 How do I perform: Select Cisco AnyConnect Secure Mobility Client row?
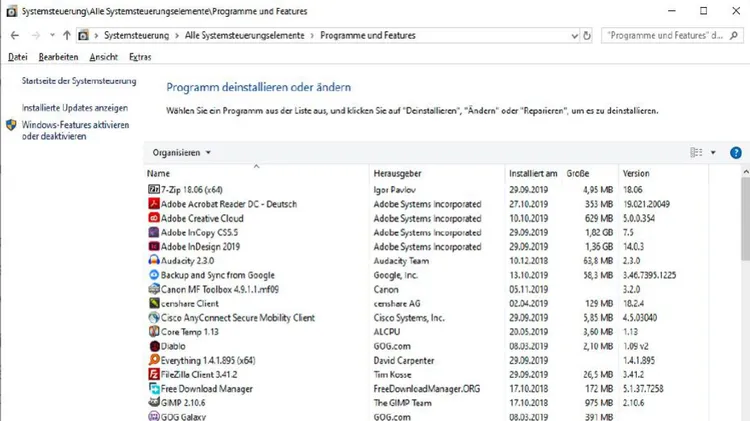pos(426,318)
